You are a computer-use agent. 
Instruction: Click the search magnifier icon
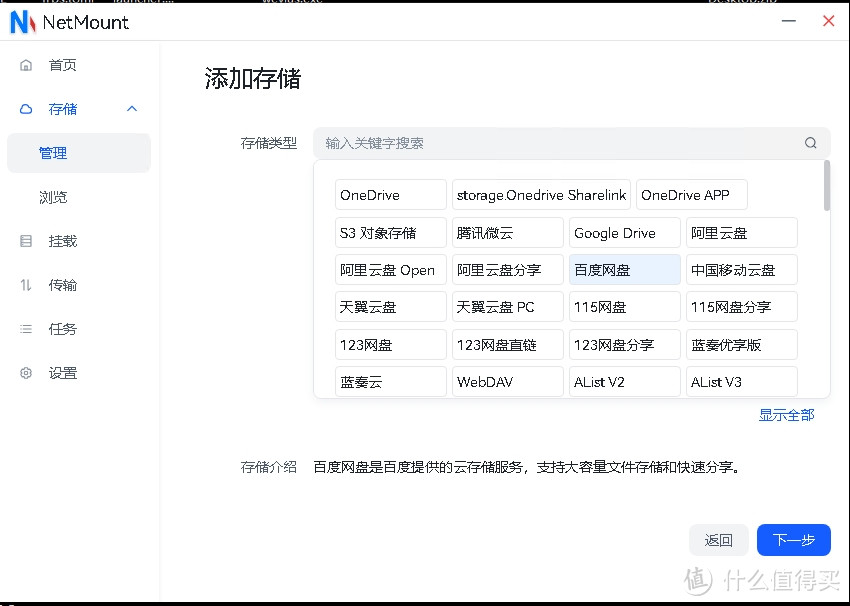[810, 143]
